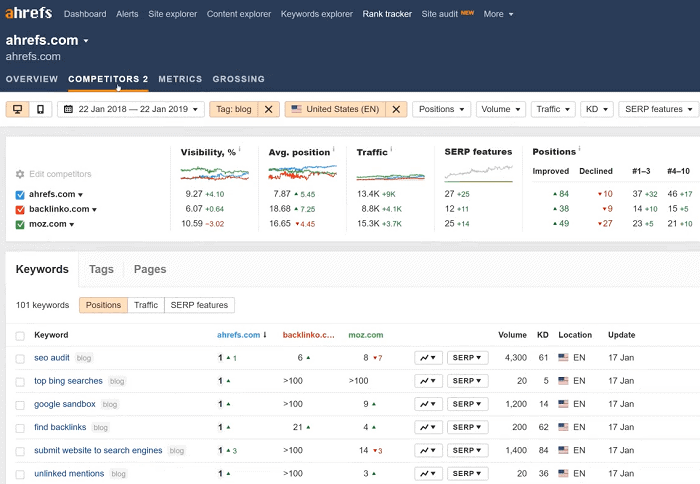
Task: Check the google sandbox keyword row
Action: (x=20, y=405)
